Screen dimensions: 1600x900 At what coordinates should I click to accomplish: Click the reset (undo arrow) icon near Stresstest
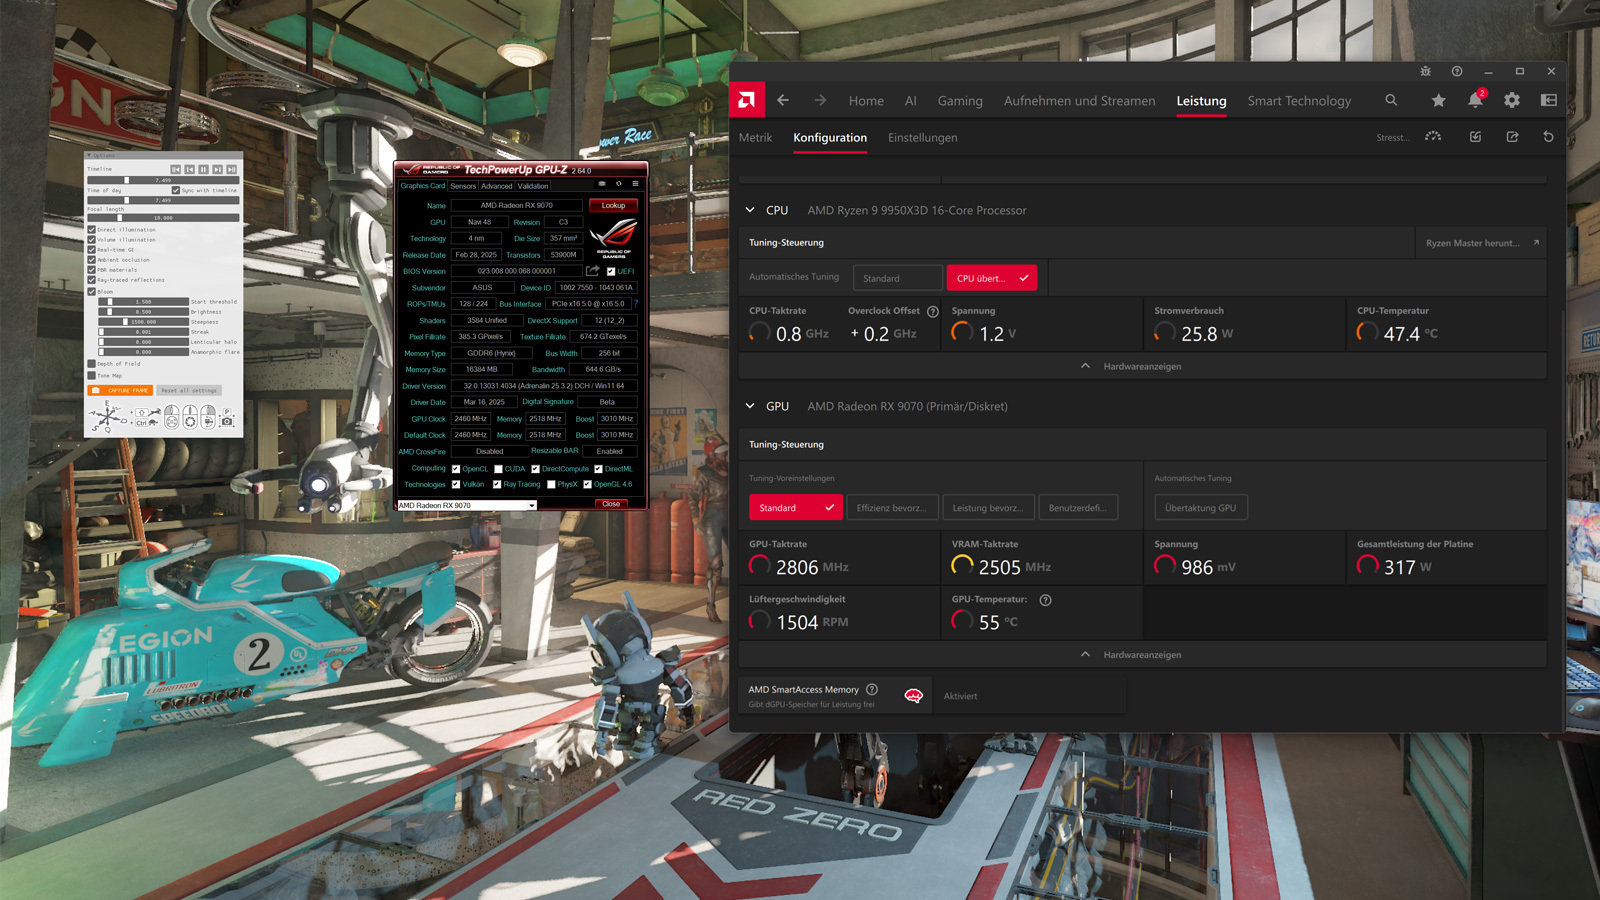click(x=1548, y=137)
